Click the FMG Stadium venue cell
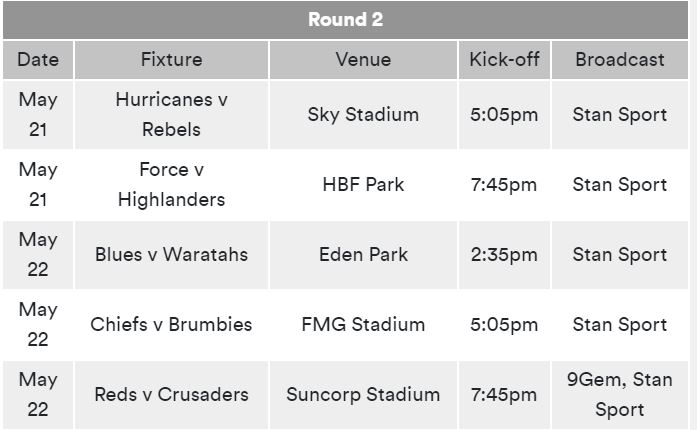The image size is (697, 430). [363, 325]
